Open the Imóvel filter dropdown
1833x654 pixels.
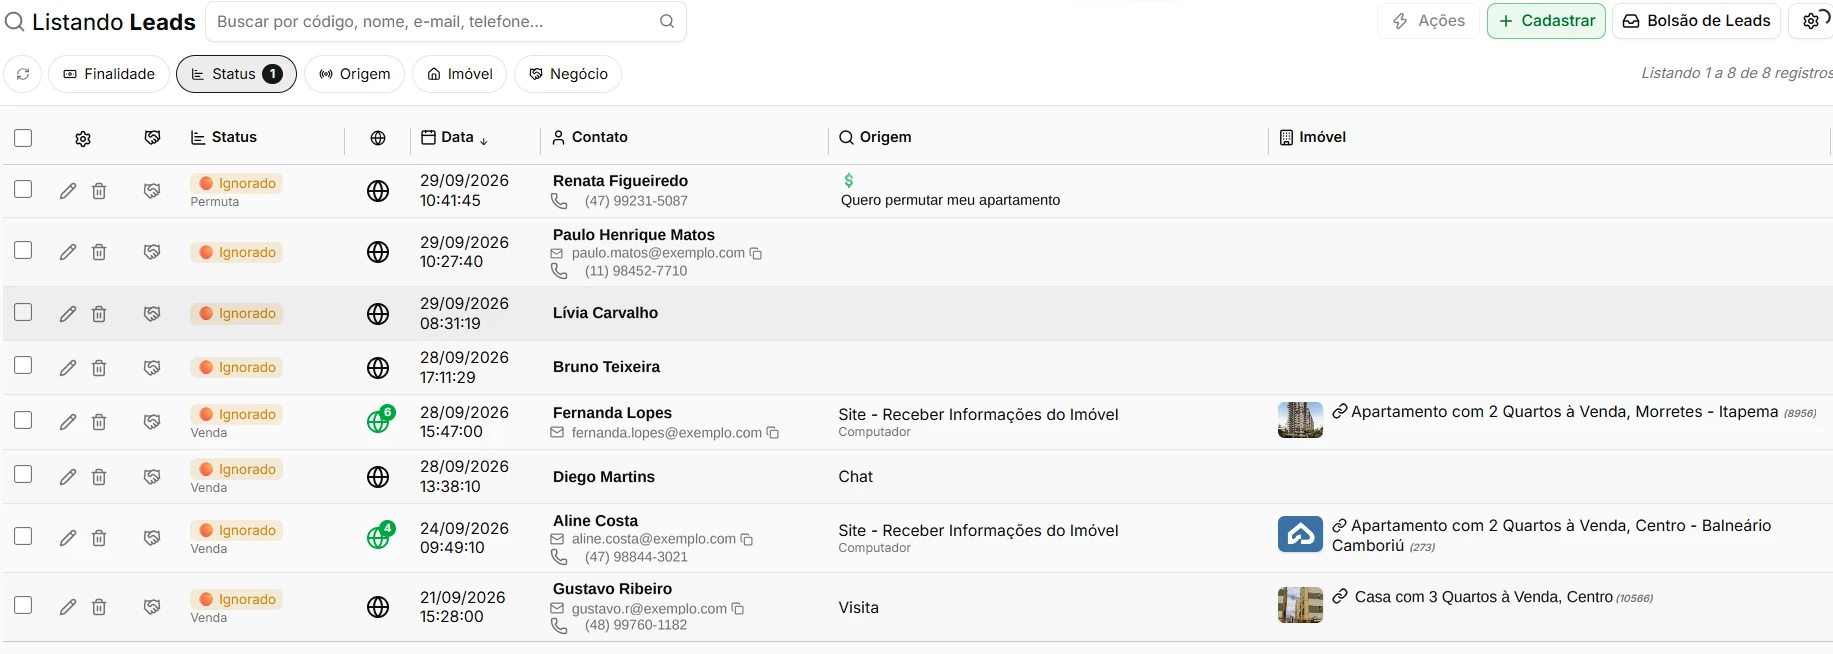459,74
